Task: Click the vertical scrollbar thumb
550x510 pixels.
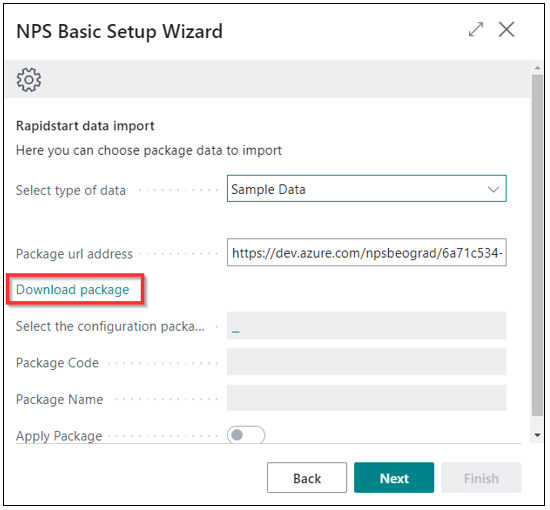Action: pyautogui.click(x=537, y=246)
